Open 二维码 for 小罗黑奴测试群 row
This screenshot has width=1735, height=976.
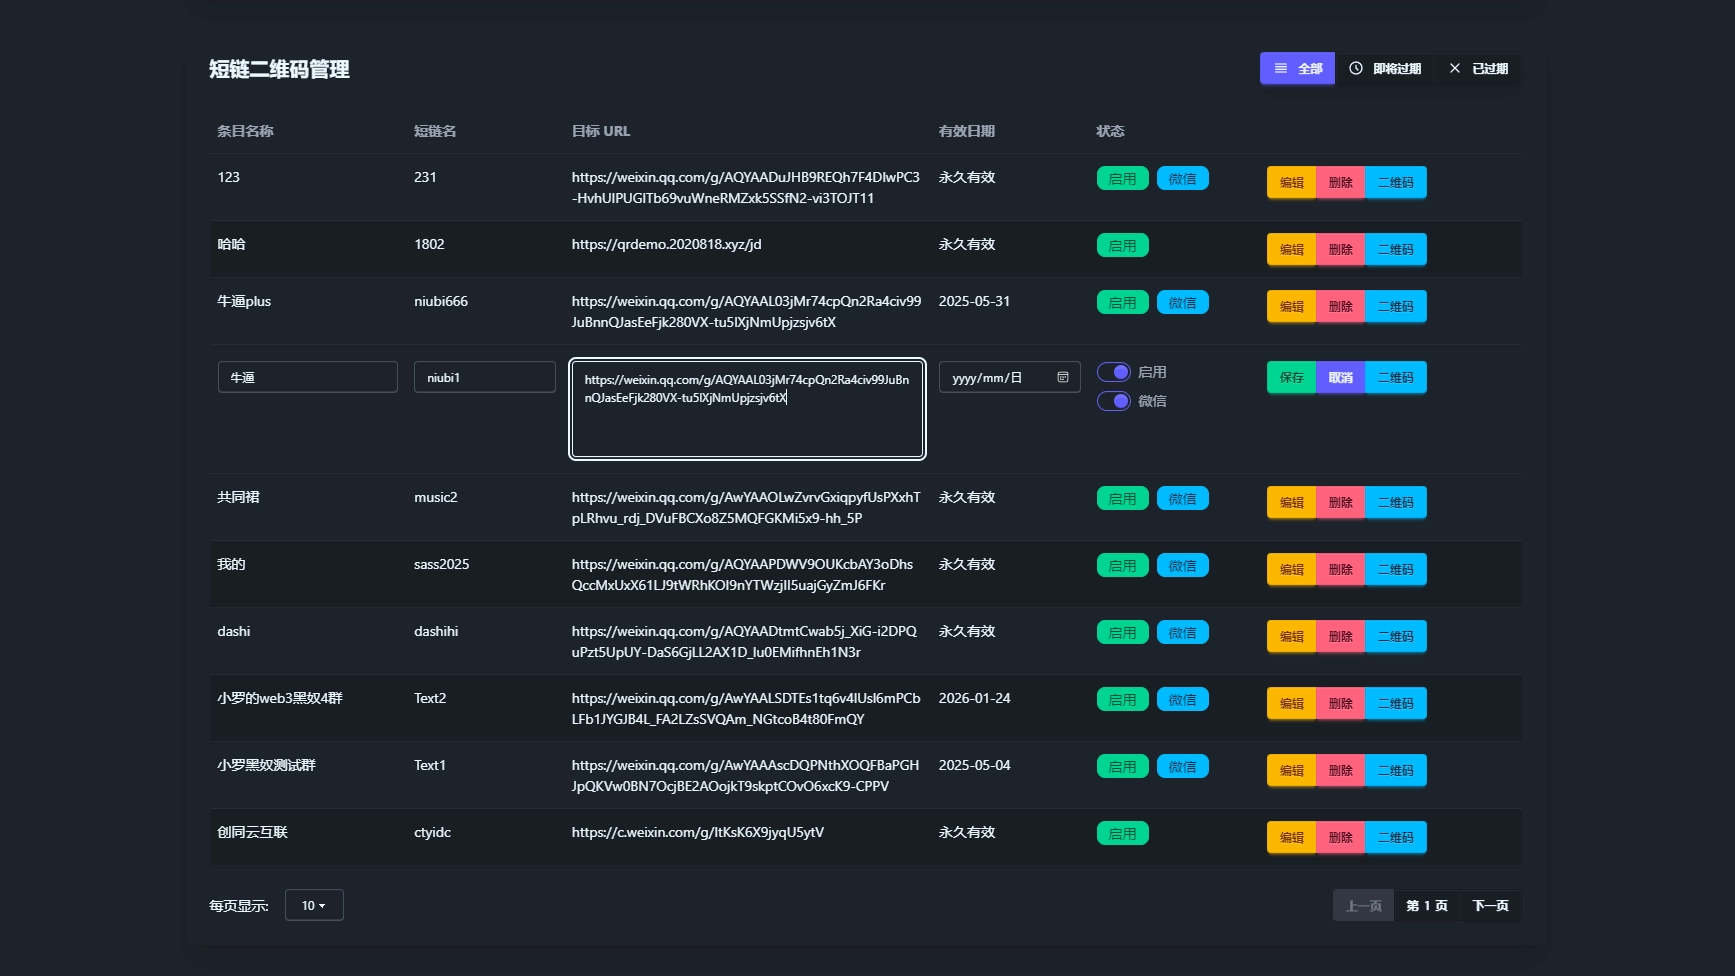[1395, 771]
